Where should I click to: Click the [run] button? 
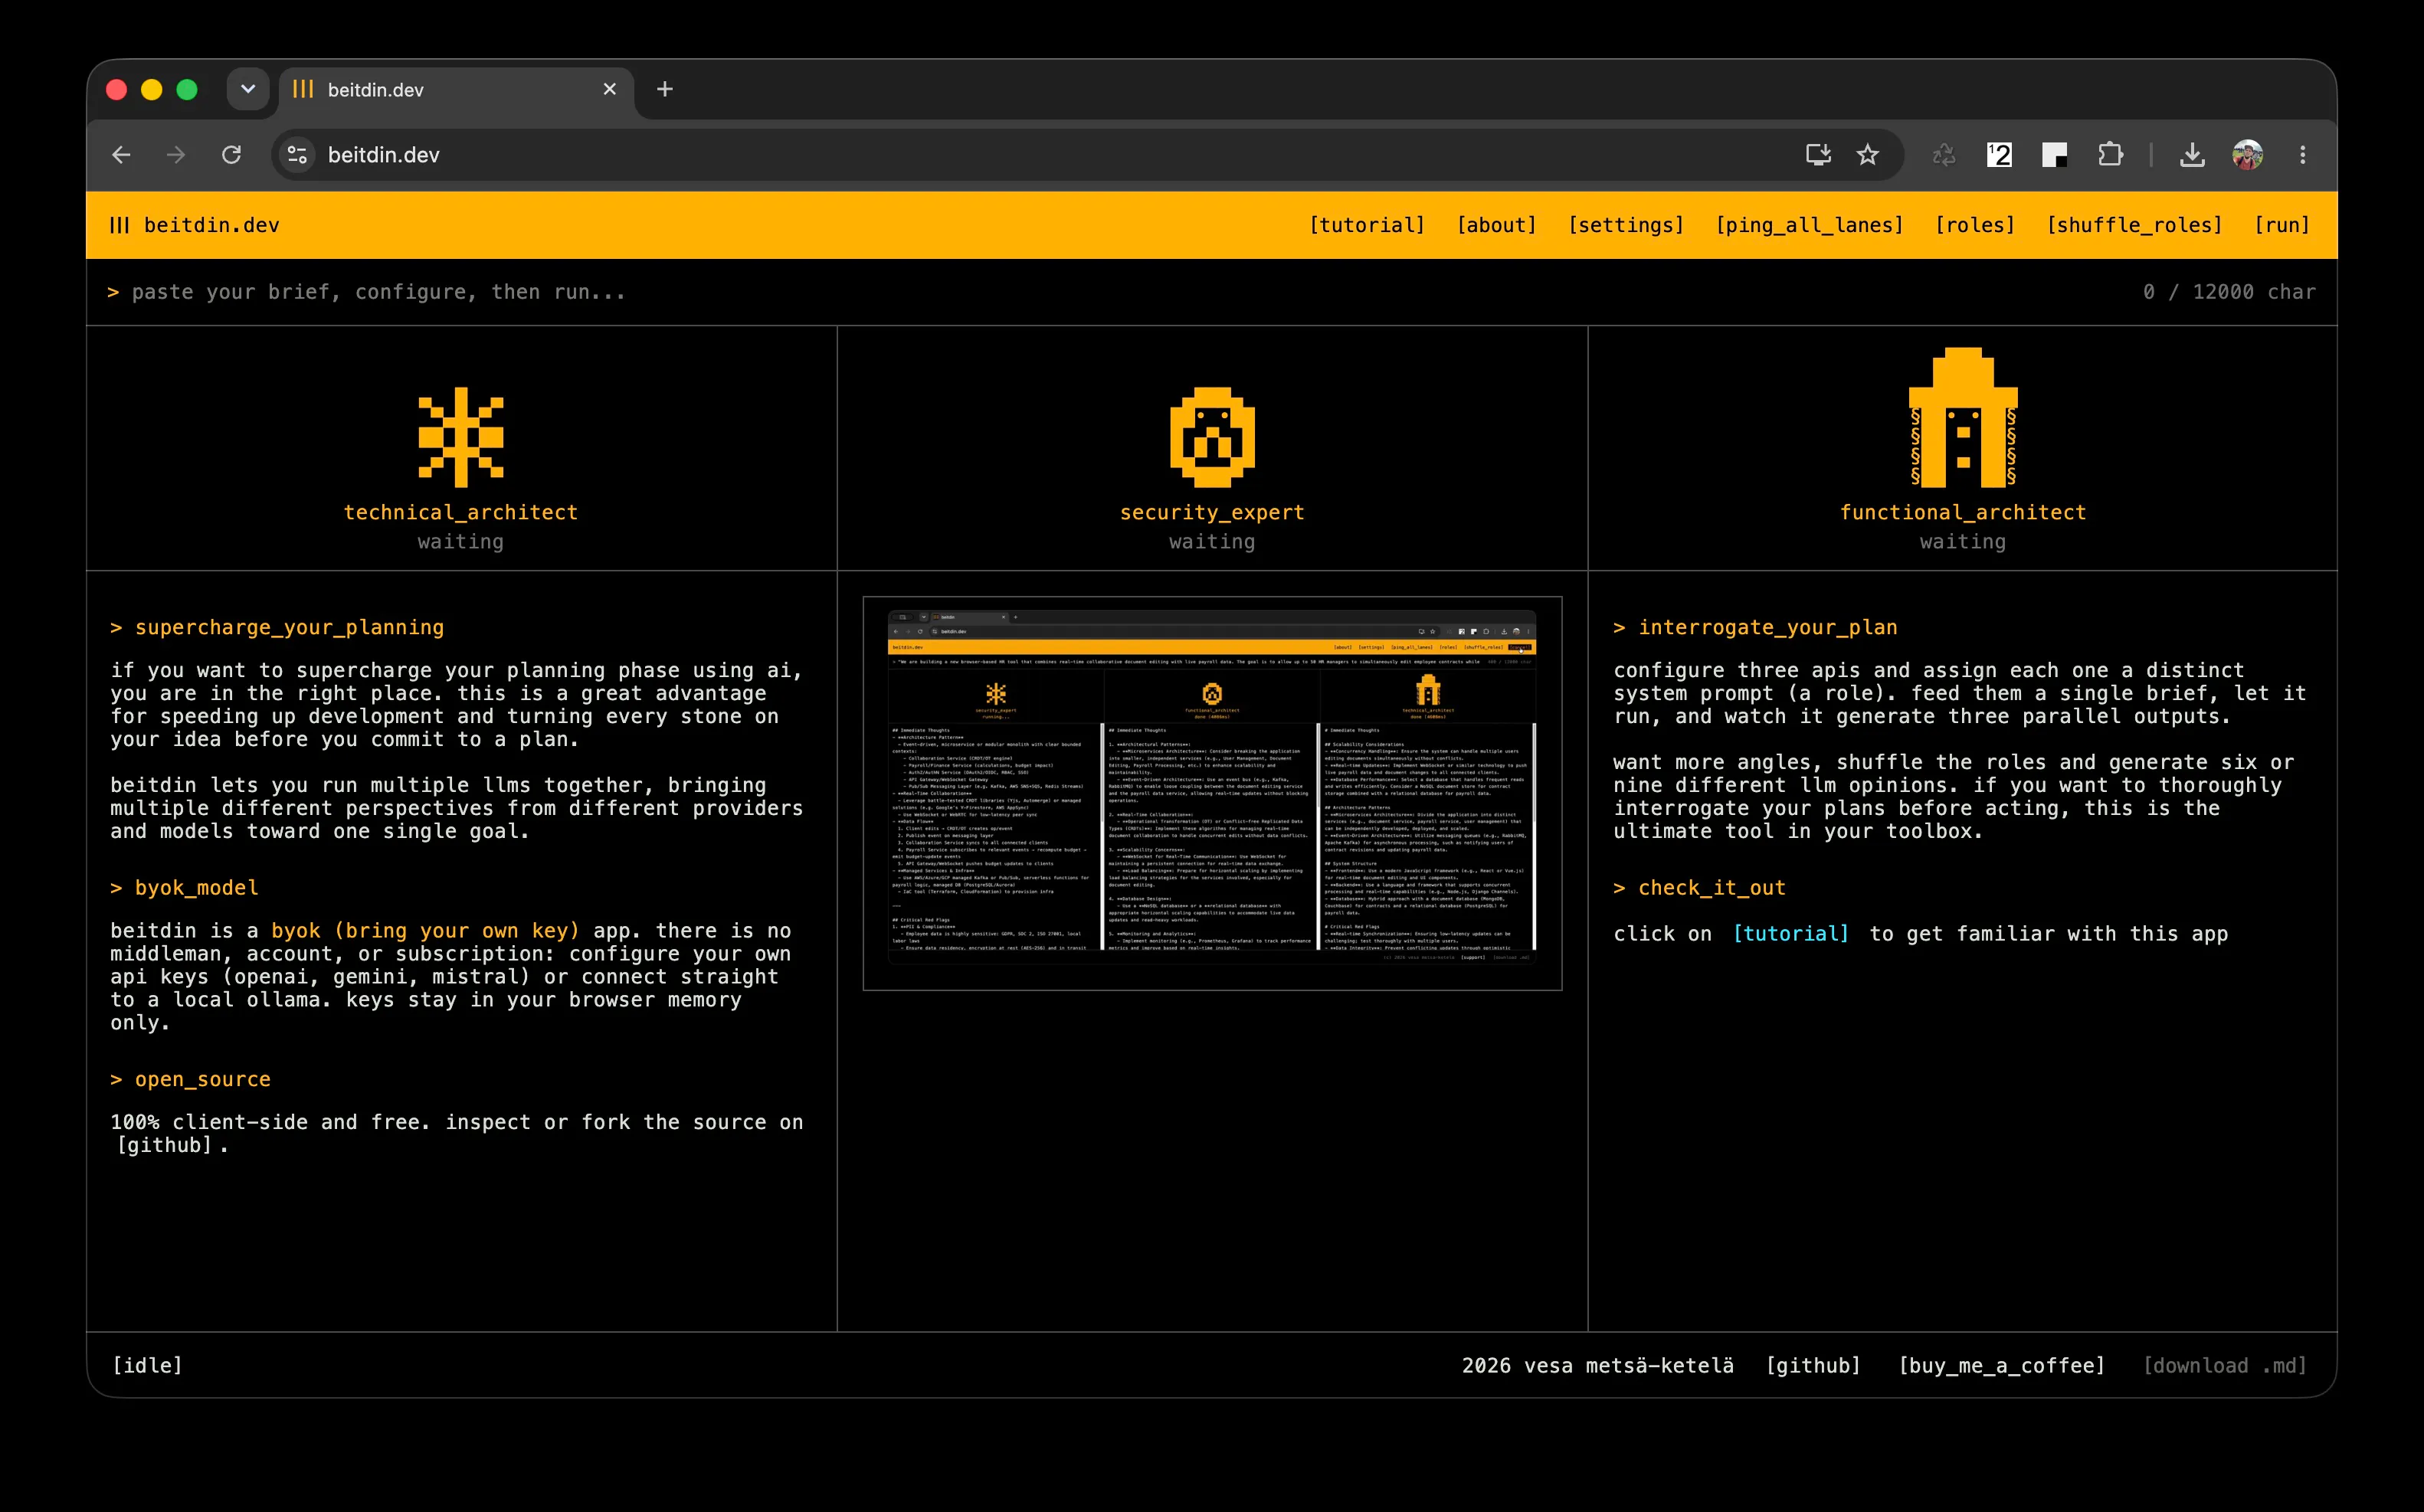click(x=2282, y=225)
